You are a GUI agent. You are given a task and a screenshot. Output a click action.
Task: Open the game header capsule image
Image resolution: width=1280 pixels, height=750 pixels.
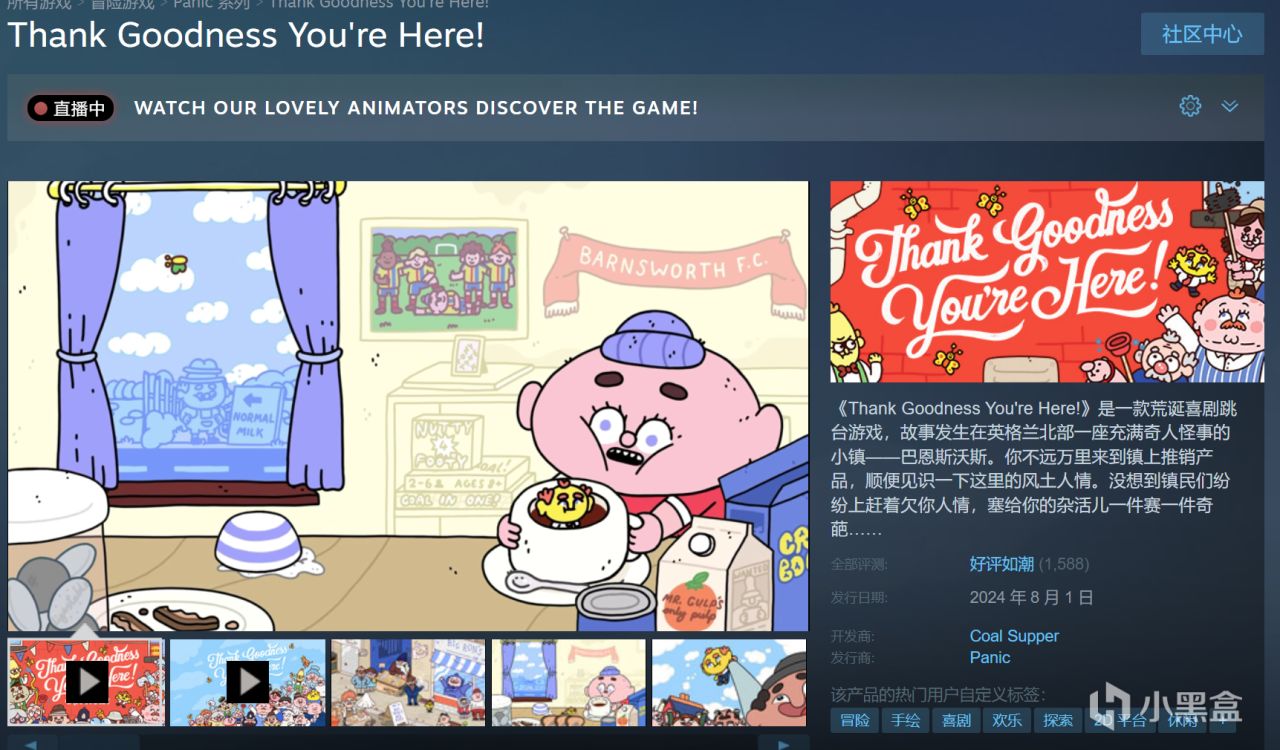tap(1047, 282)
